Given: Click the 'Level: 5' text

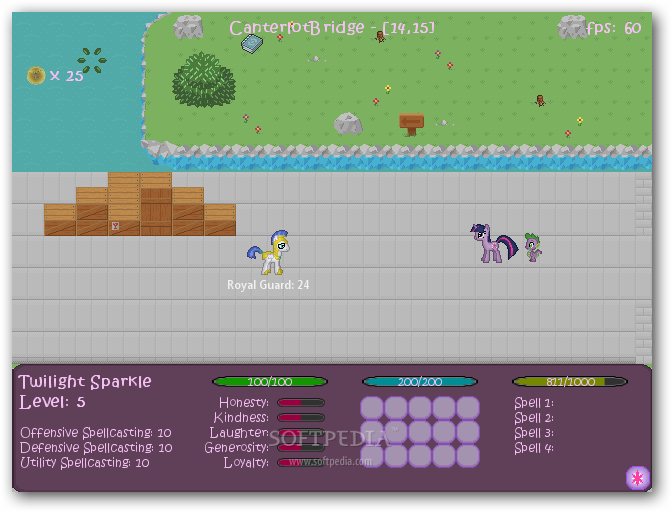Looking at the screenshot, I should coord(52,402).
